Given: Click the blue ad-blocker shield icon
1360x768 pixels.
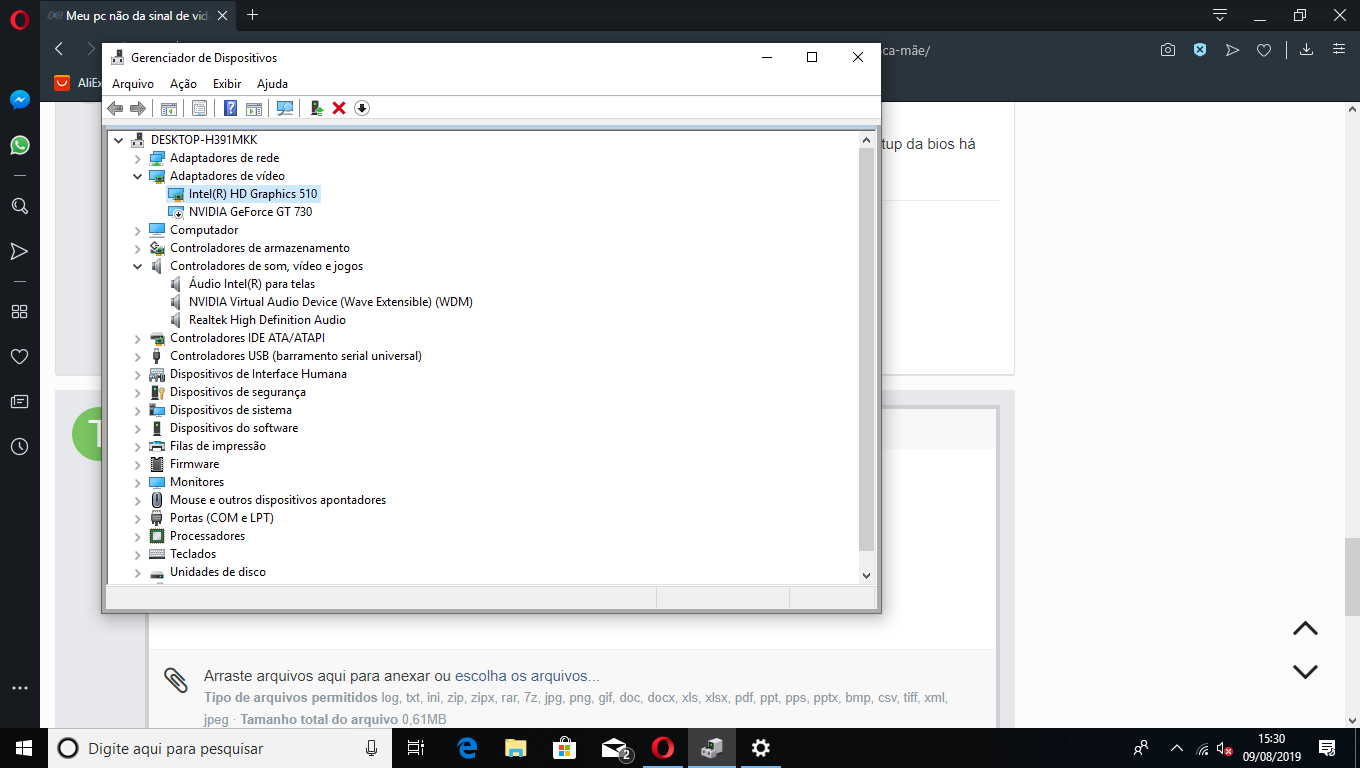Looking at the screenshot, I should (1200, 49).
